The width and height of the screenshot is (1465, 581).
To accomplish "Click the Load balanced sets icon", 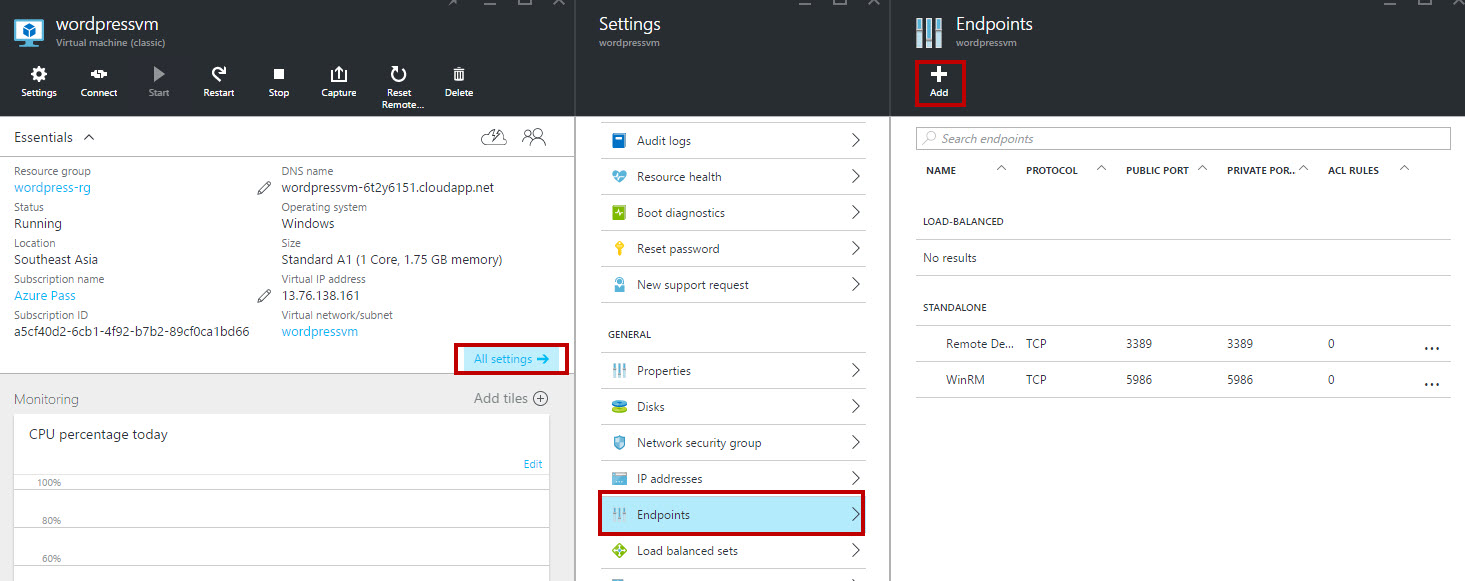I will pos(619,551).
